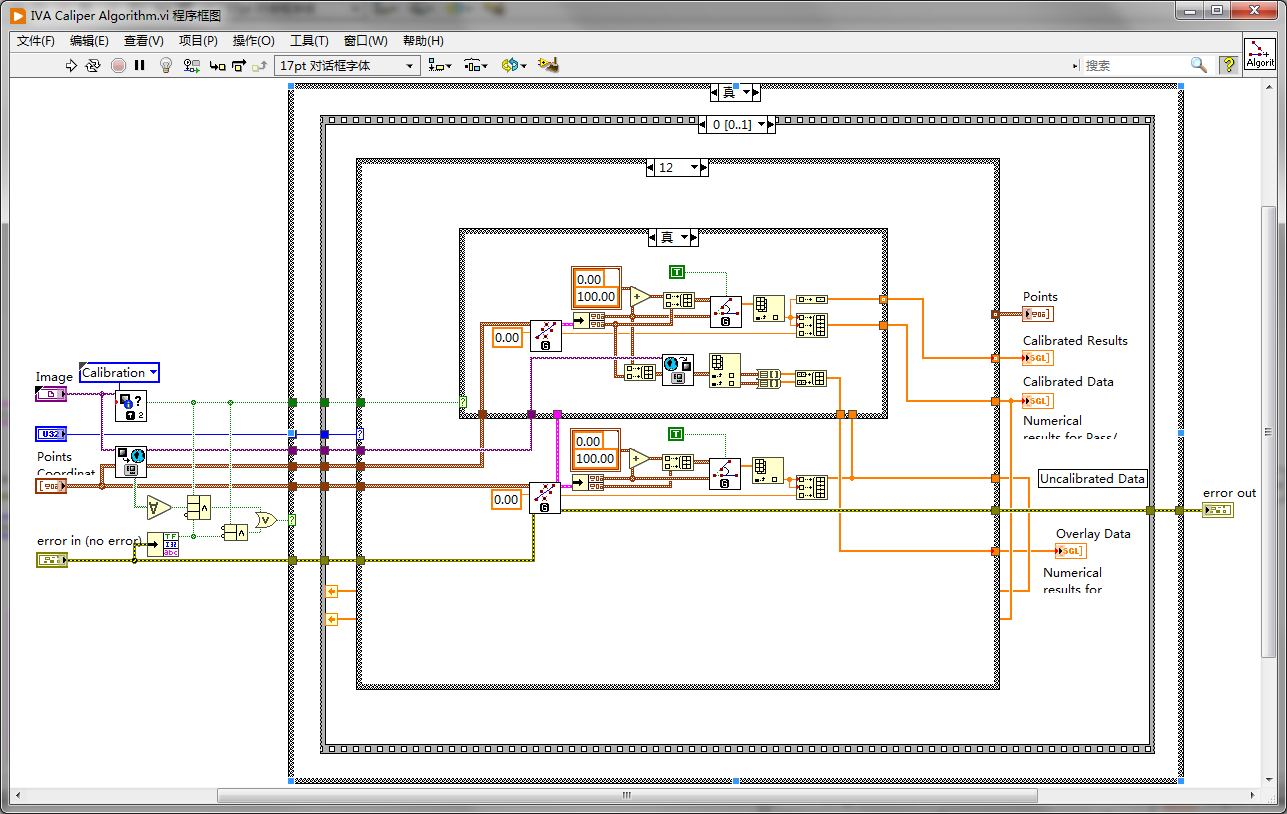The image size is (1287, 814).
Task: Click the horizontal scrollbar at bottom
Action: [626, 796]
